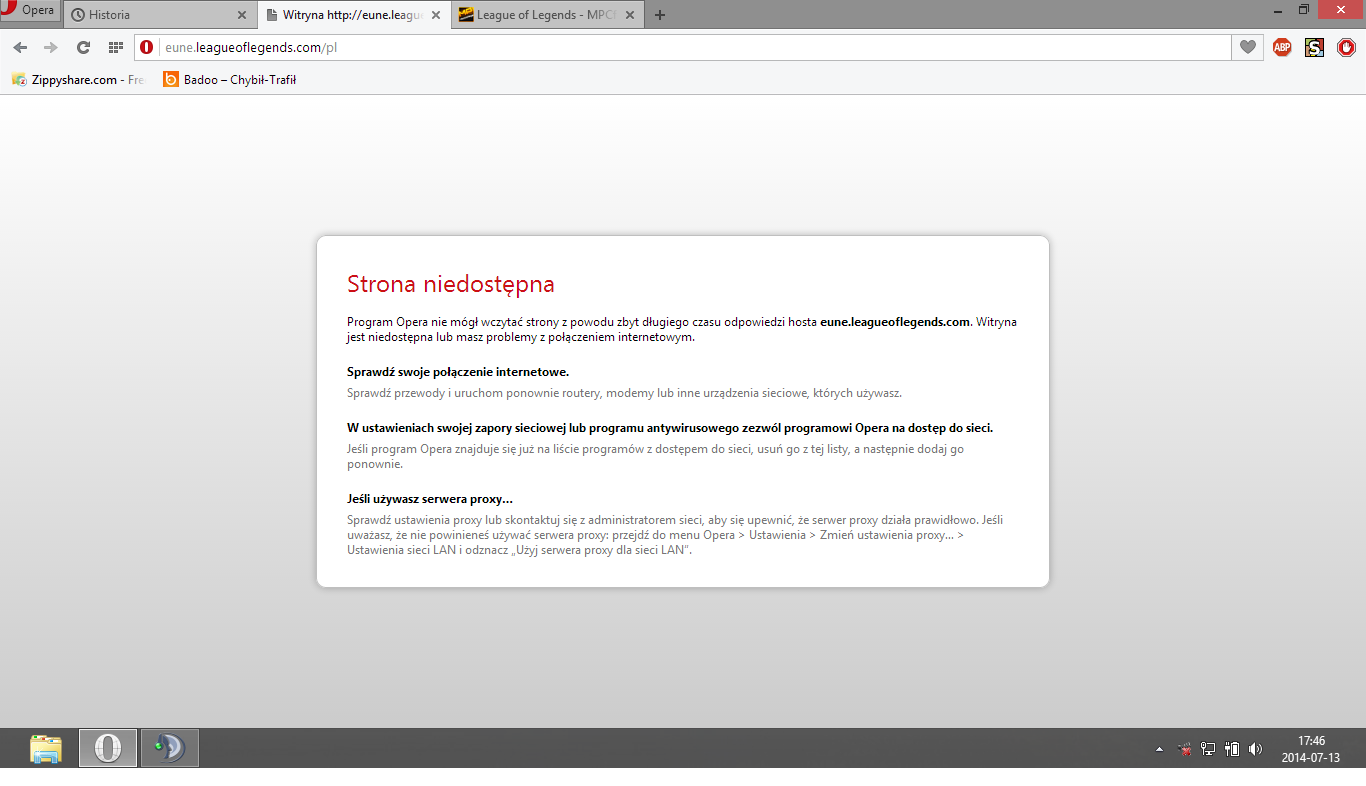
Task: Open the Zippyshare.com bookmark
Action: pos(78,79)
